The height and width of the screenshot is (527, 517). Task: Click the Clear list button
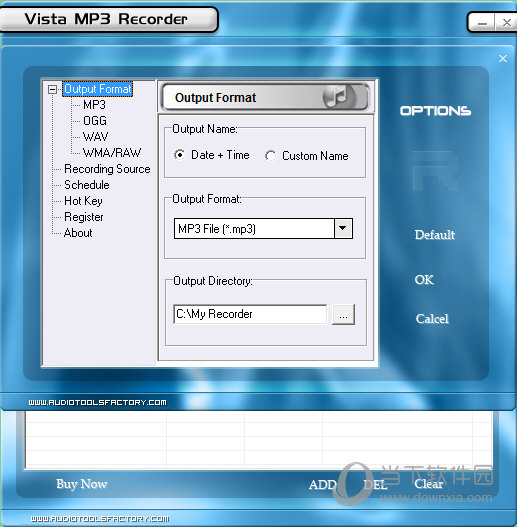click(429, 484)
